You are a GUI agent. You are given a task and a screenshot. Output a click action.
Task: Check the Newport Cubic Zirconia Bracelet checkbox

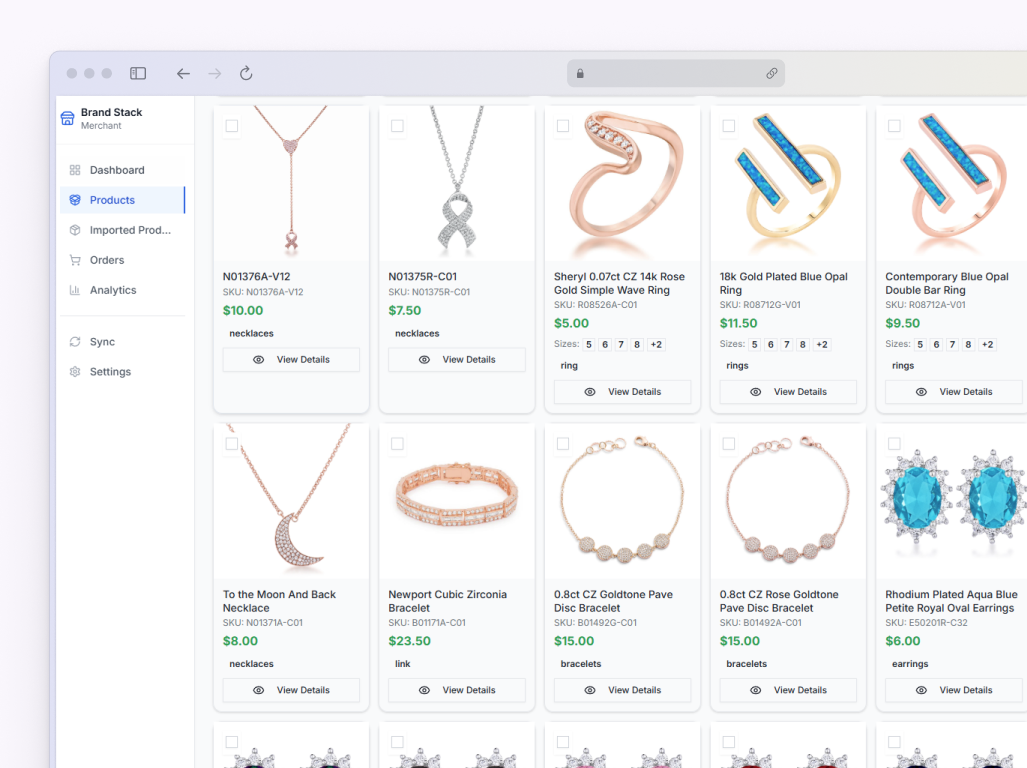pyautogui.click(x=397, y=444)
